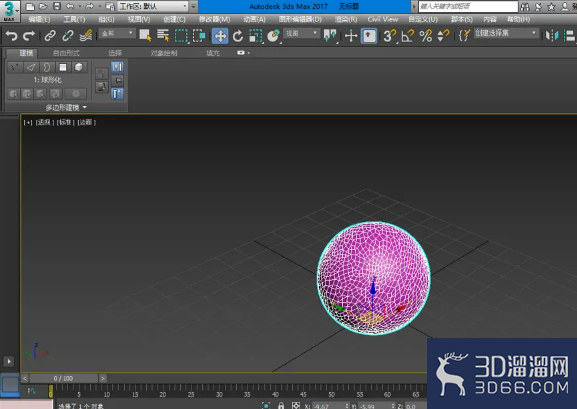Open the 编辑(E) menu
577x409 pixels.
[x=39, y=20]
